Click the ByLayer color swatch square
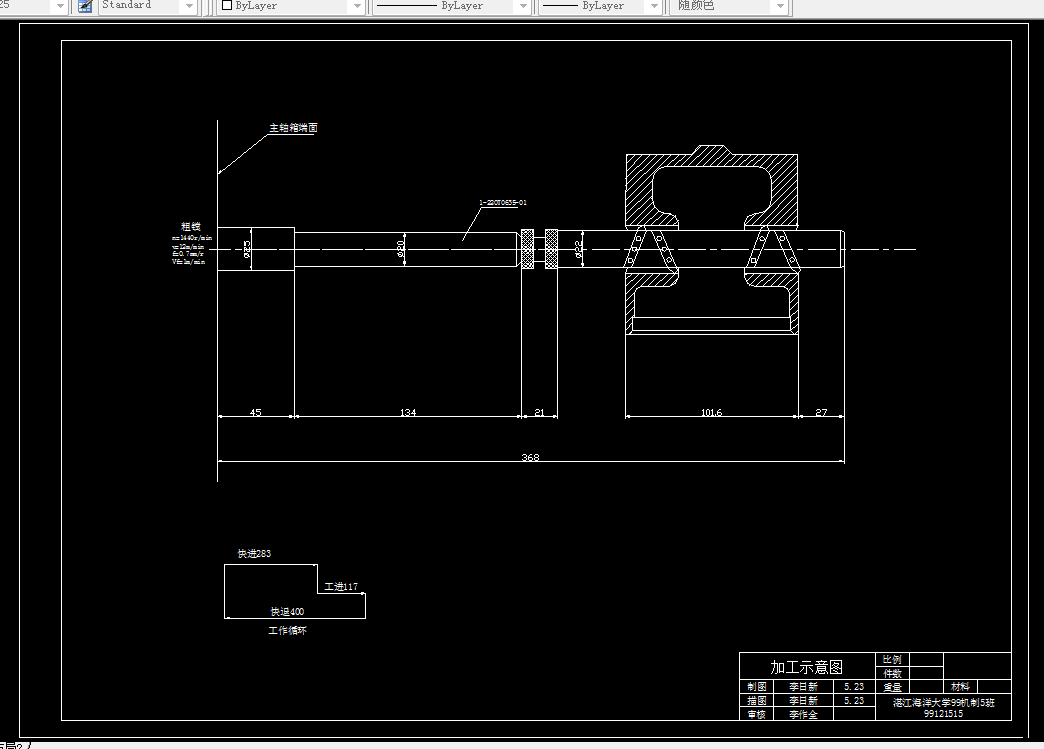 226,5
